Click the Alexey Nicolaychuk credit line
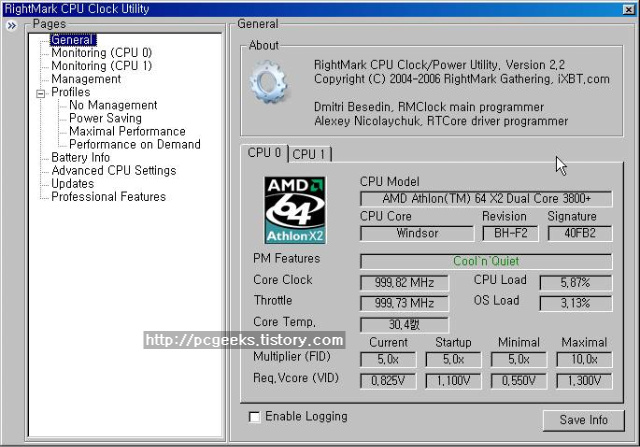Viewport: 640px width, 447px height. tap(441, 121)
